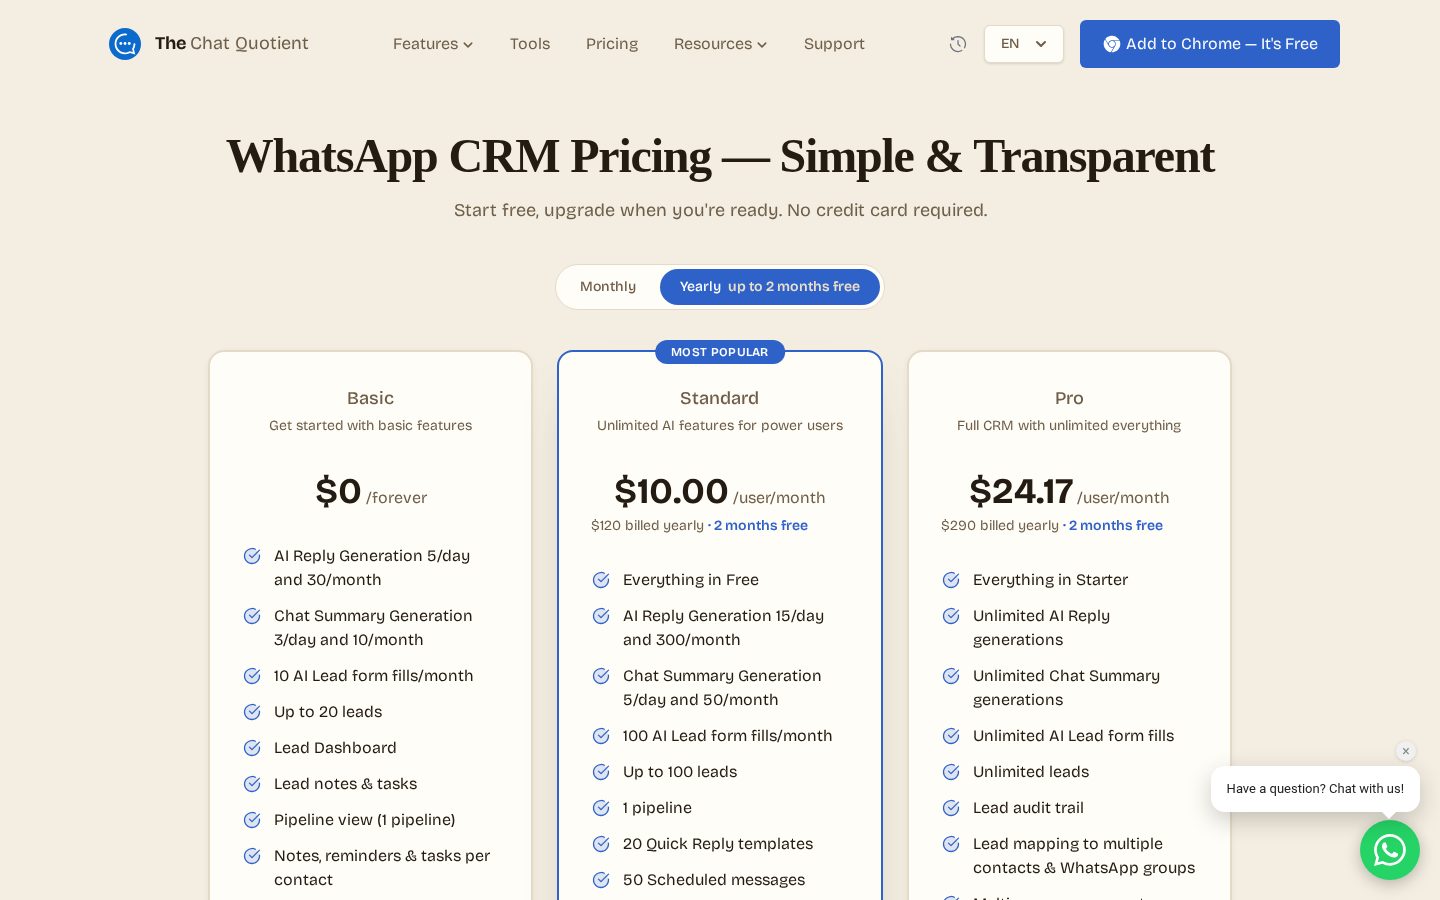The width and height of the screenshot is (1440, 900).
Task: Open the Pricing page
Action: tap(612, 44)
